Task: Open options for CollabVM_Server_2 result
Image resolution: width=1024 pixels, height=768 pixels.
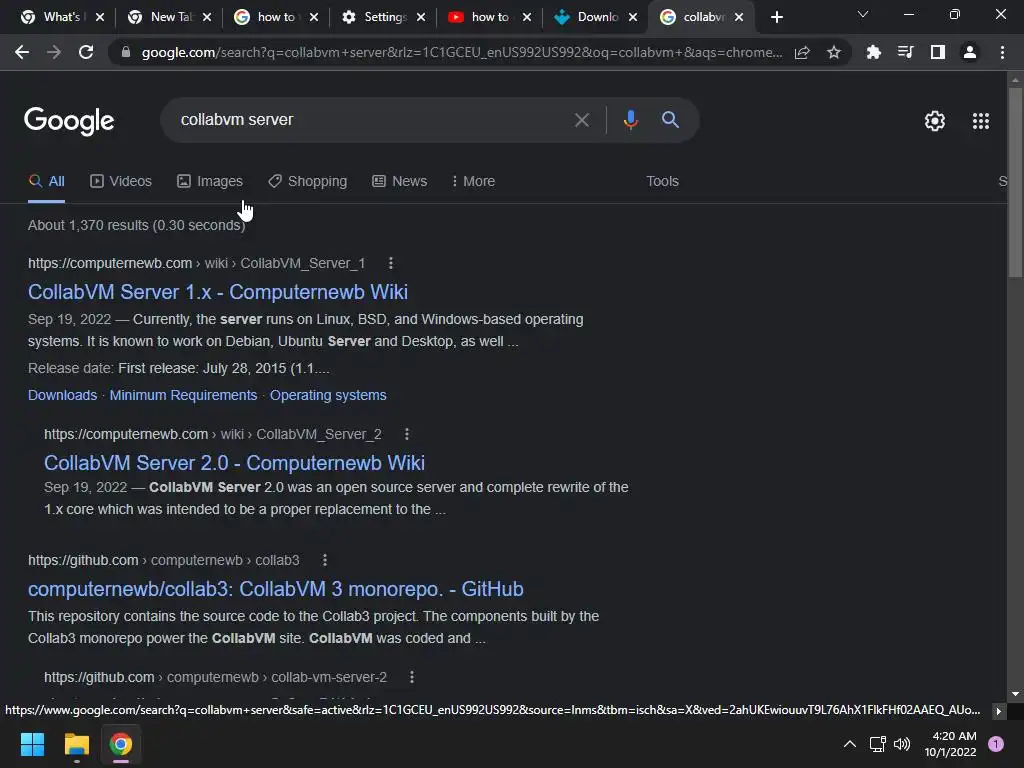Action: (407, 434)
